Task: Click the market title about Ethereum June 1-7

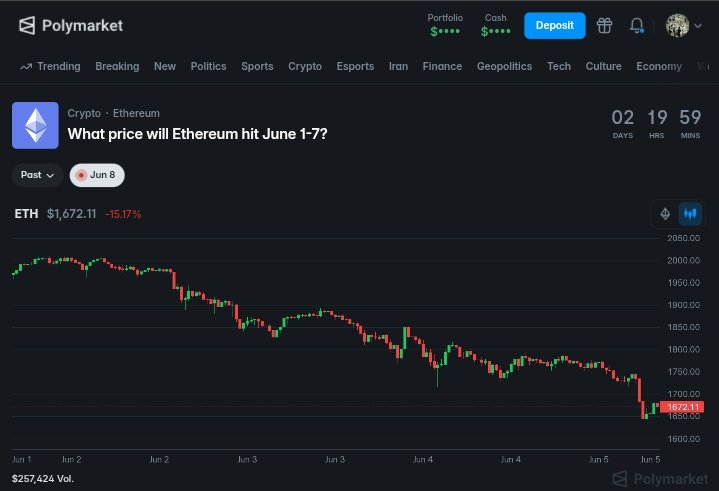Action: (198, 134)
